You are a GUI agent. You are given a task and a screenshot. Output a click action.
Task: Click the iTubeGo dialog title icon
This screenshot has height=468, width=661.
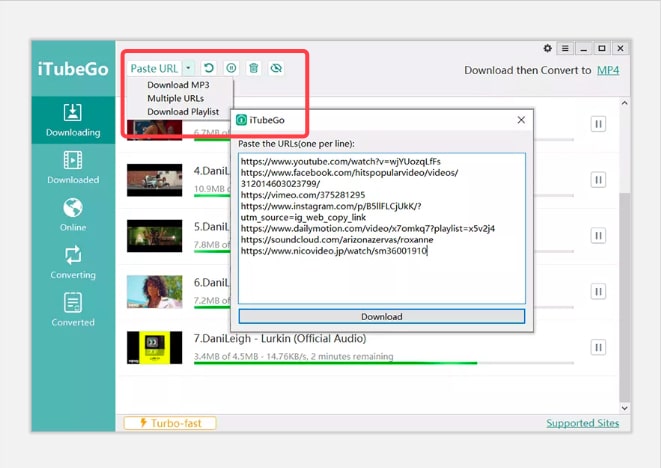[x=241, y=120]
